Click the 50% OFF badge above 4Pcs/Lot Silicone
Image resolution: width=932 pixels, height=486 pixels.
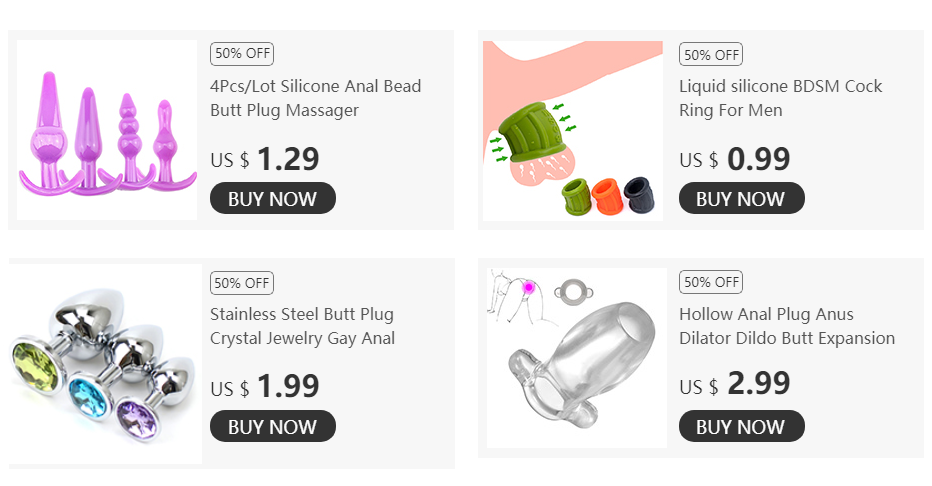[241, 54]
